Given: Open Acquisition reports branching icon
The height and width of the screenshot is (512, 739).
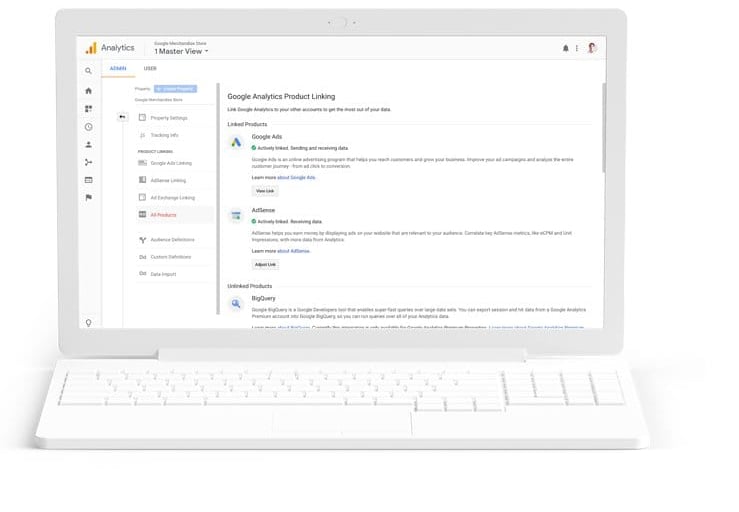Looking at the screenshot, I should pyautogui.click(x=88, y=162).
